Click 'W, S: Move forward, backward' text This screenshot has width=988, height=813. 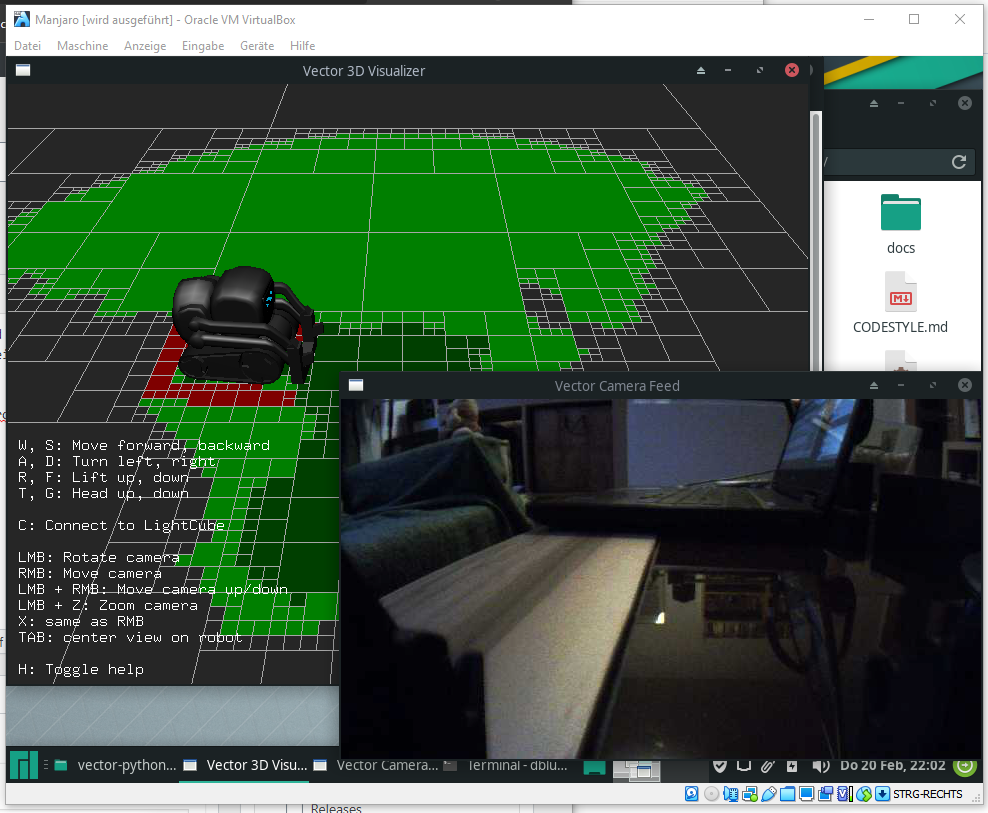144,446
